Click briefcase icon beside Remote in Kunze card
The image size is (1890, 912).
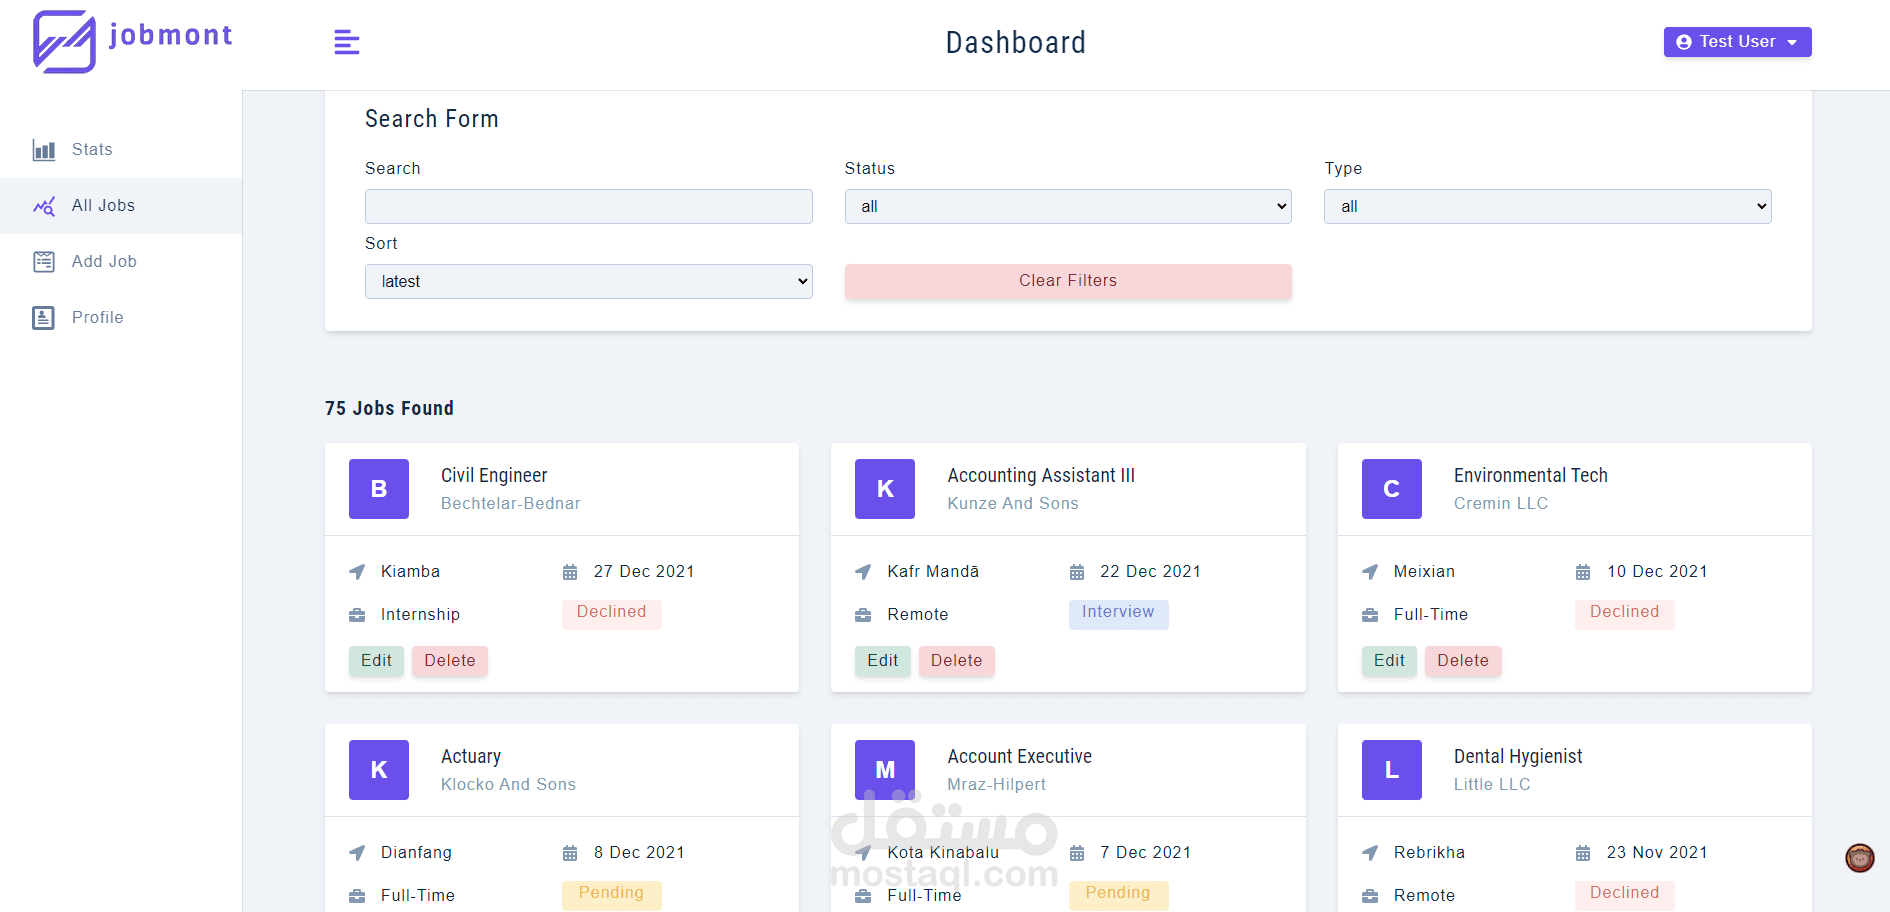tap(863, 615)
